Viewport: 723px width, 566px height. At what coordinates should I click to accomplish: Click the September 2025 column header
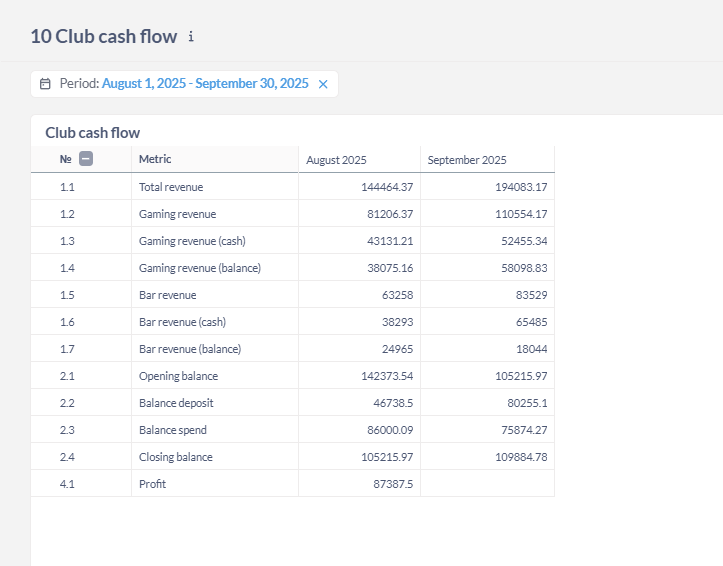[467, 160]
